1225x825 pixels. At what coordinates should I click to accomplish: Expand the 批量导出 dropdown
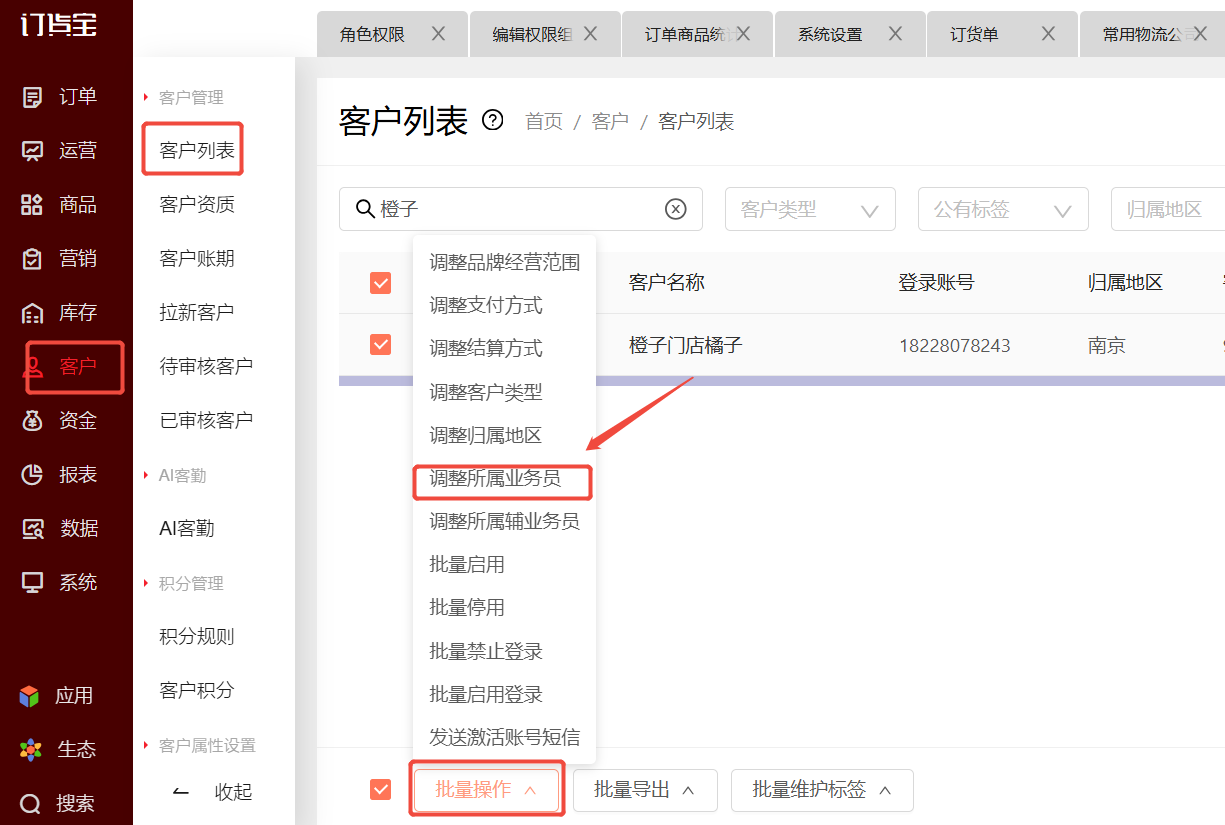[645, 790]
